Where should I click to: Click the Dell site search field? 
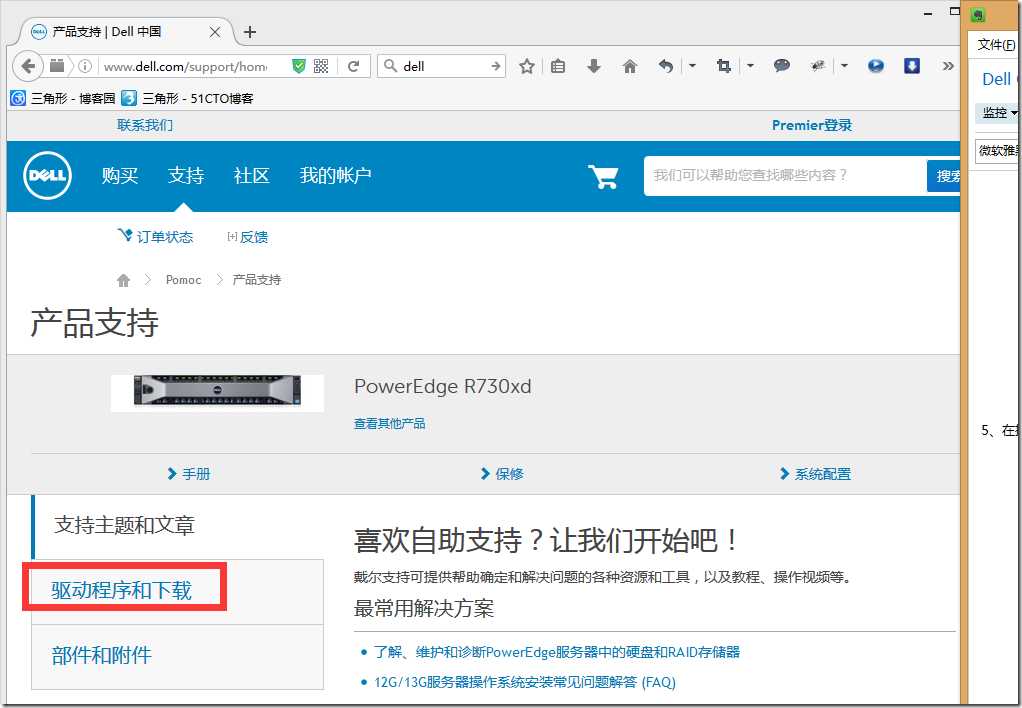(x=785, y=175)
